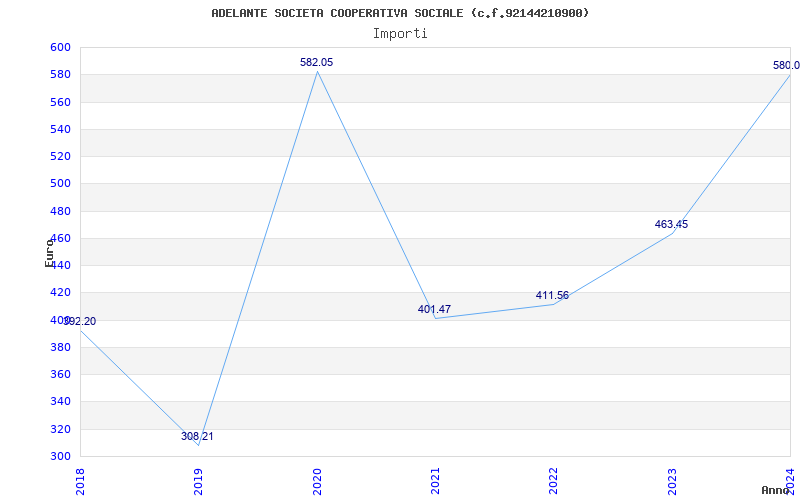The image size is (800, 500).
Task: Click the 420 y-axis value
Action: [x=60, y=293]
